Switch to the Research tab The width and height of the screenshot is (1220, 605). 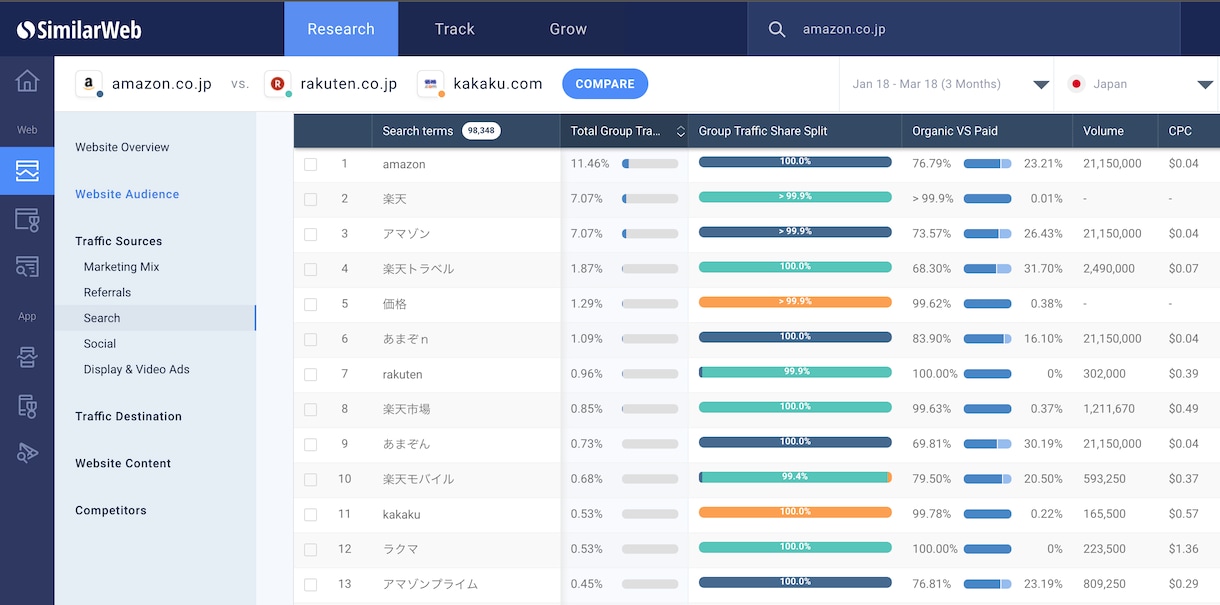tap(341, 29)
